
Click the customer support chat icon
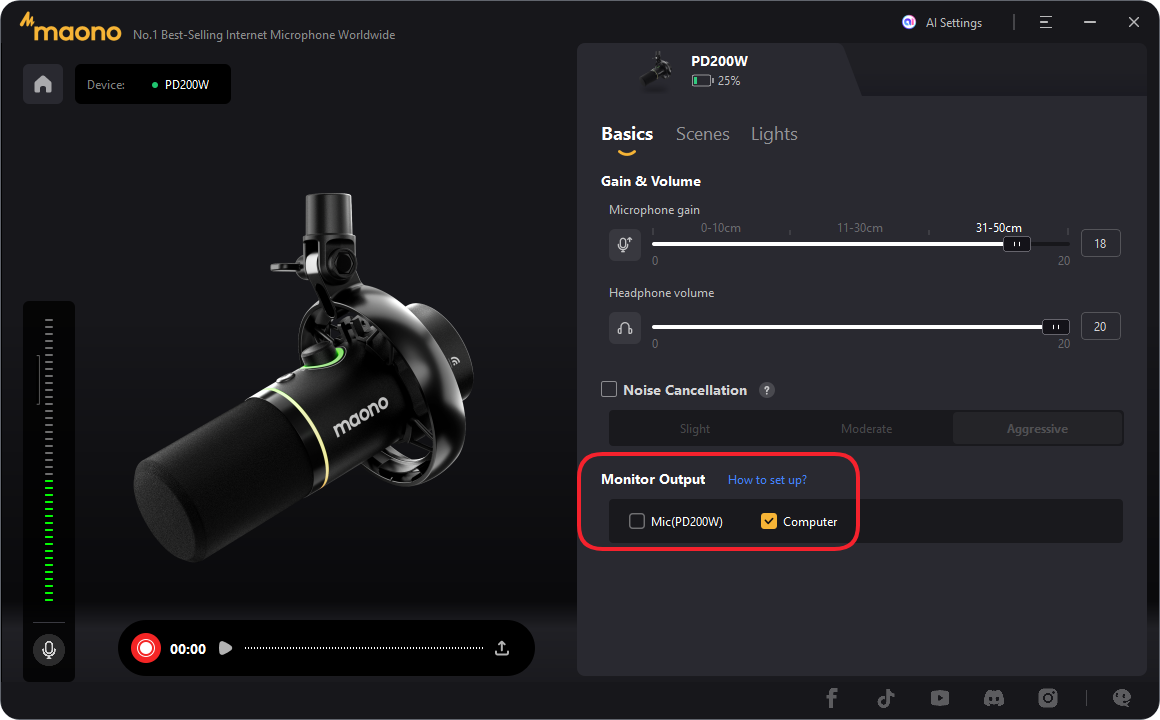[x=1121, y=698]
